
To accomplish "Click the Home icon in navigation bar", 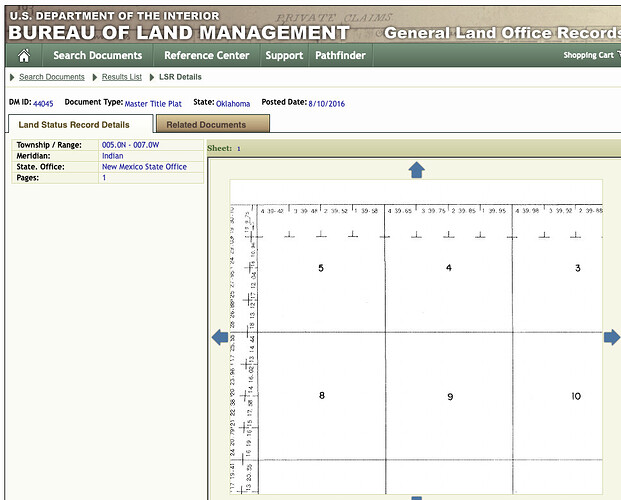I will tap(24, 56).
